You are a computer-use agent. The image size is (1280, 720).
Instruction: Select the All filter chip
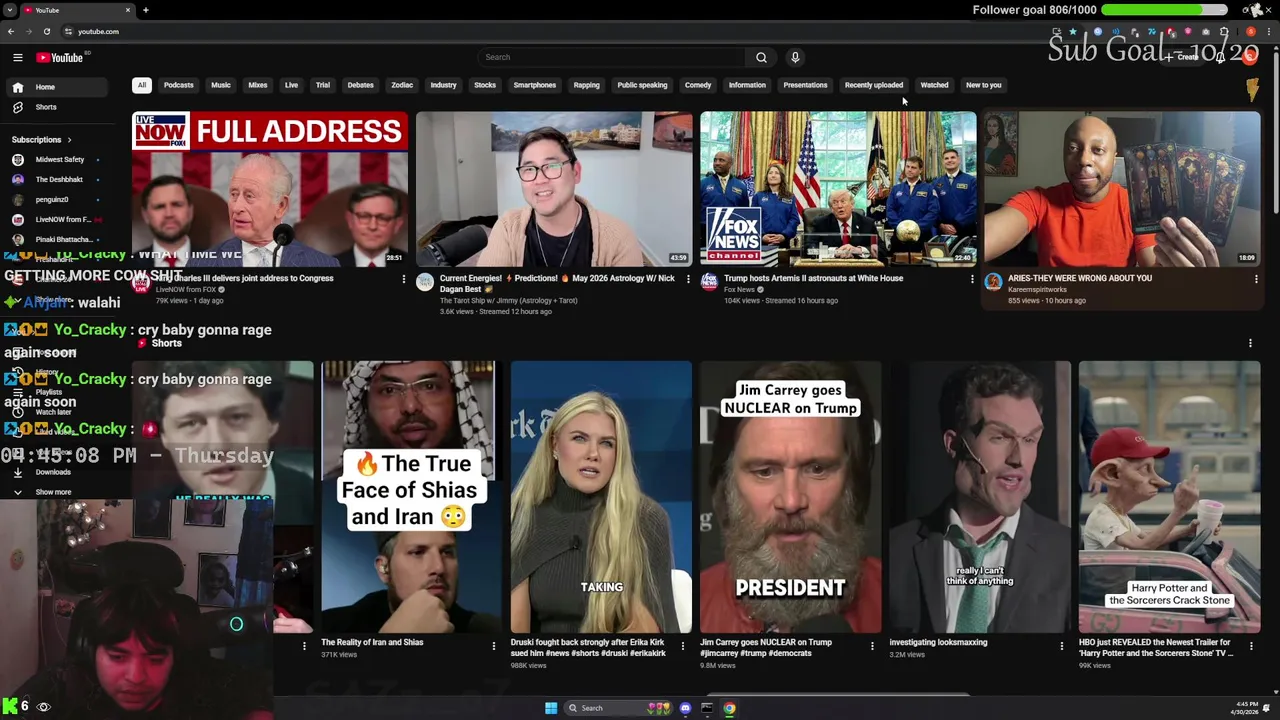(x=142, y=85)
